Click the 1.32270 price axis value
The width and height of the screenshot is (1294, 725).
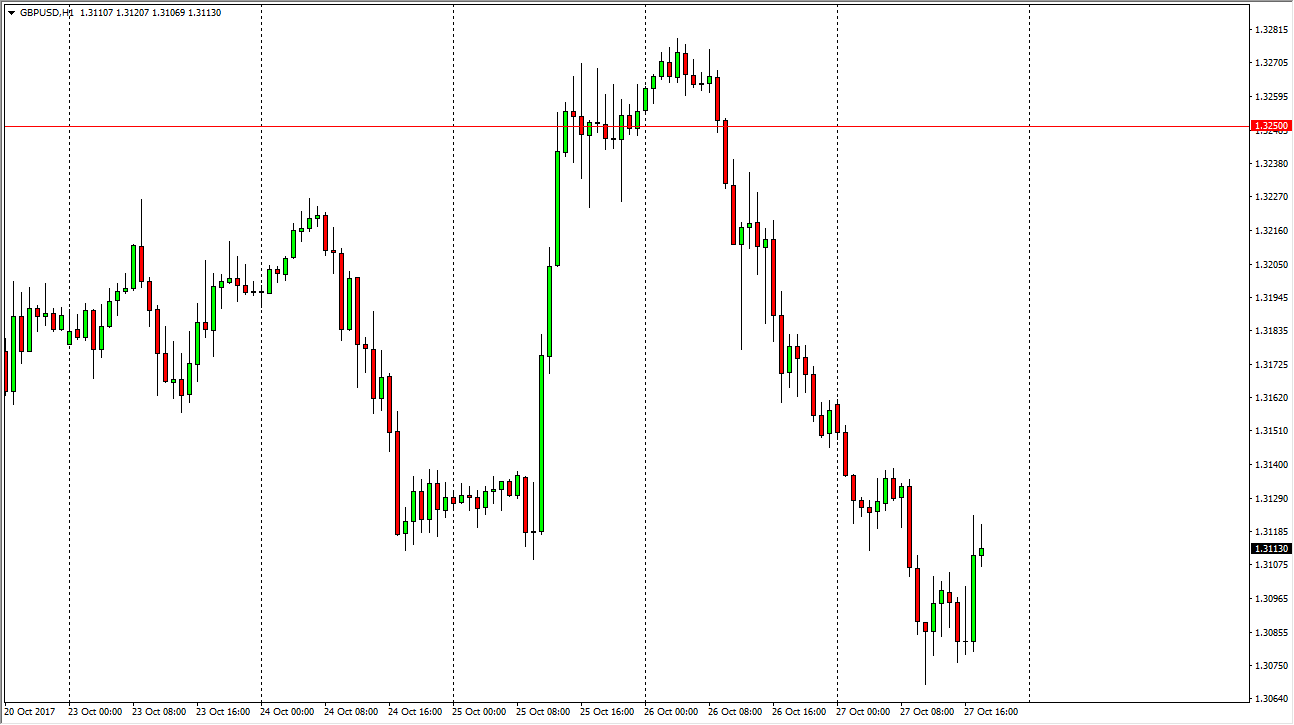click(x=1271, y=197)
